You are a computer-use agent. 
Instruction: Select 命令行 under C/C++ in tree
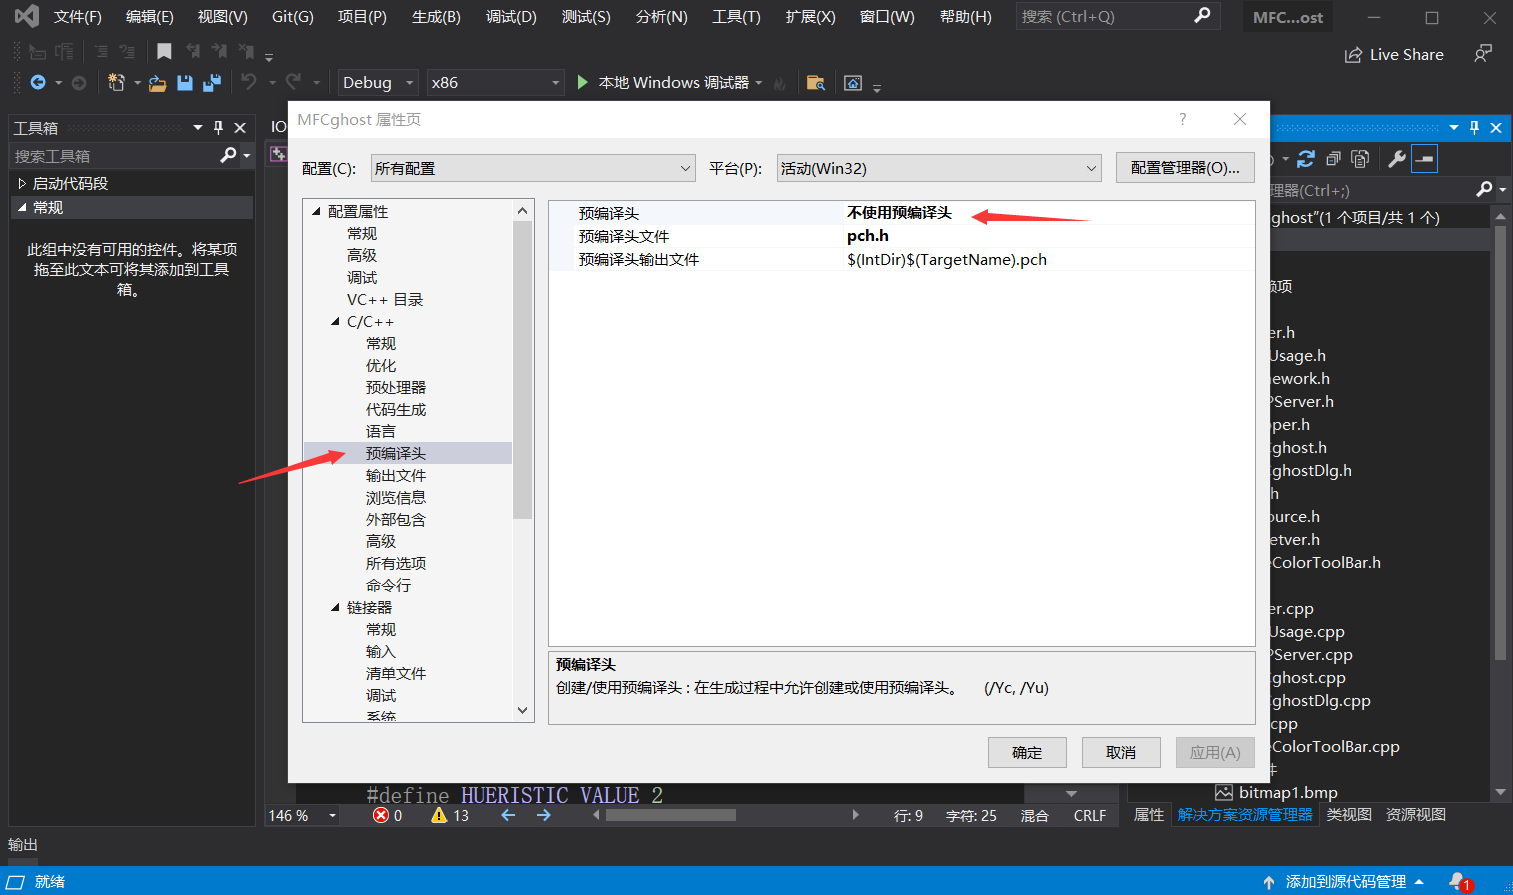point(388,585)
